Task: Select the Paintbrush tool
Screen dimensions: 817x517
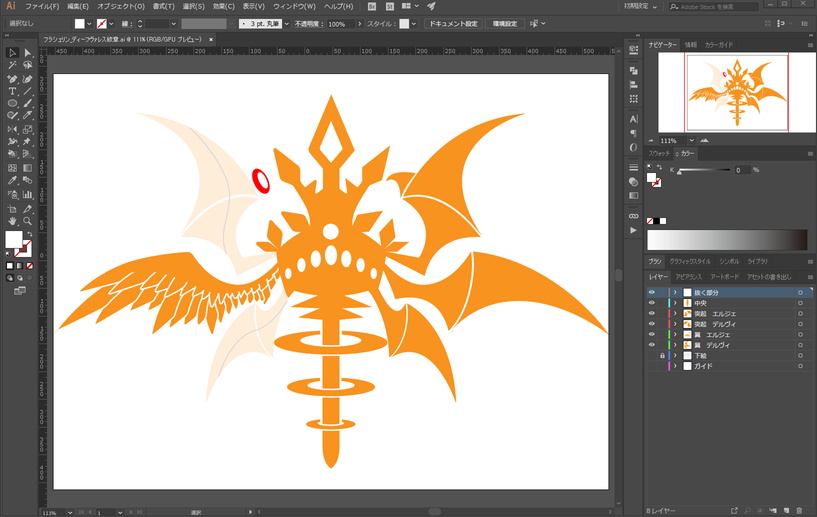Action: pyautogui.click(x=28, y=103)
